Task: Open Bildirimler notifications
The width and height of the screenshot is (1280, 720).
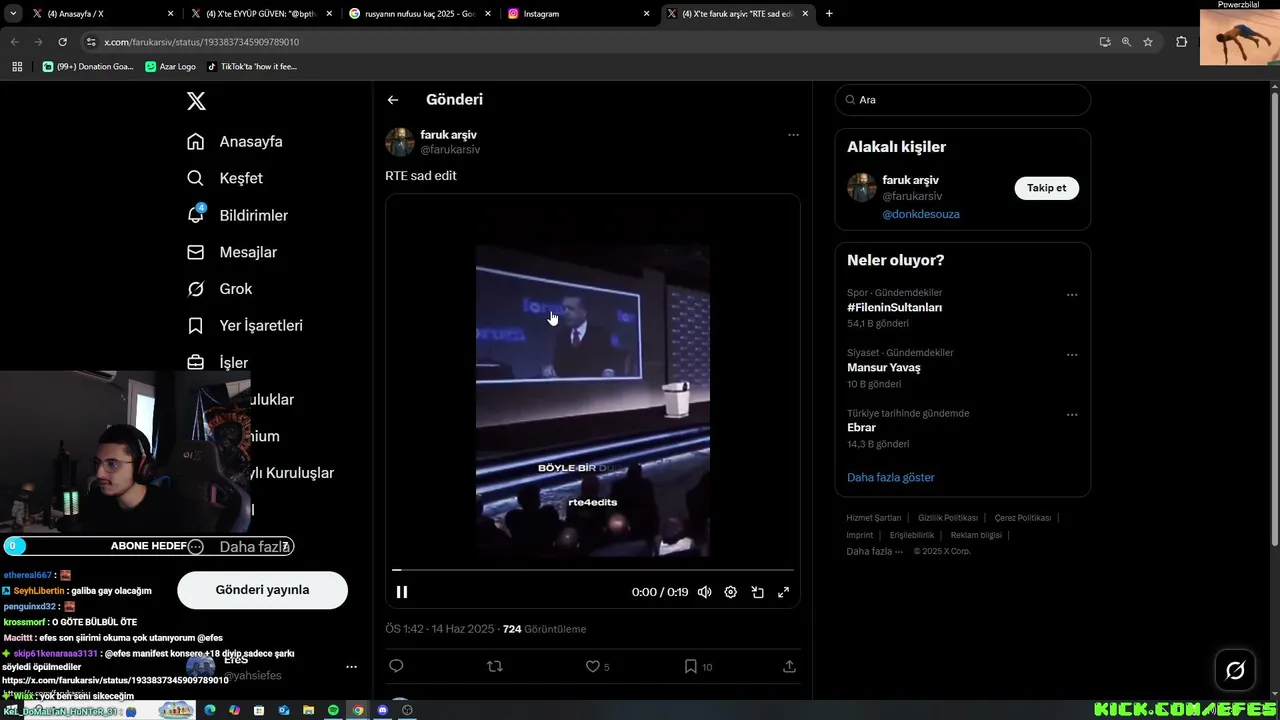Action: click(x=237, y=215)
